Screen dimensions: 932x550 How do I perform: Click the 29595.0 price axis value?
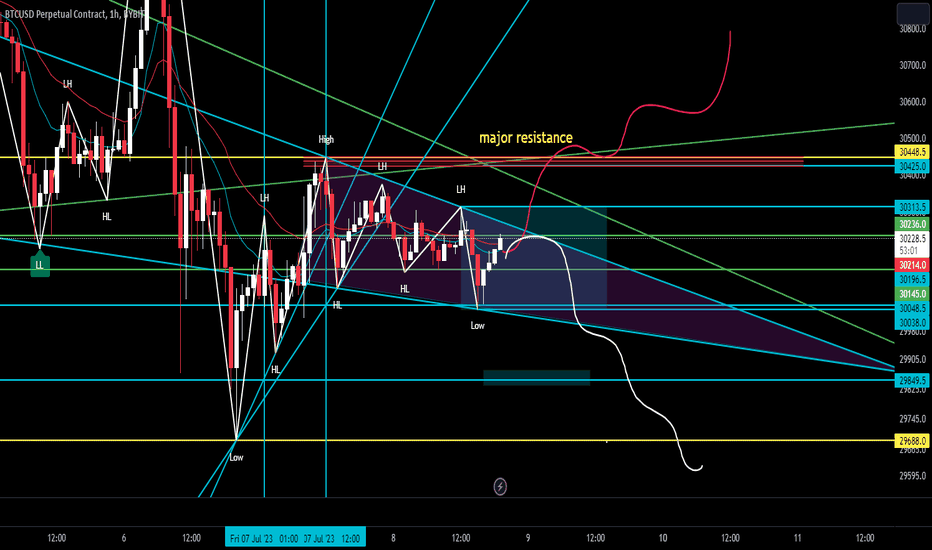click(x=912, y=476)
